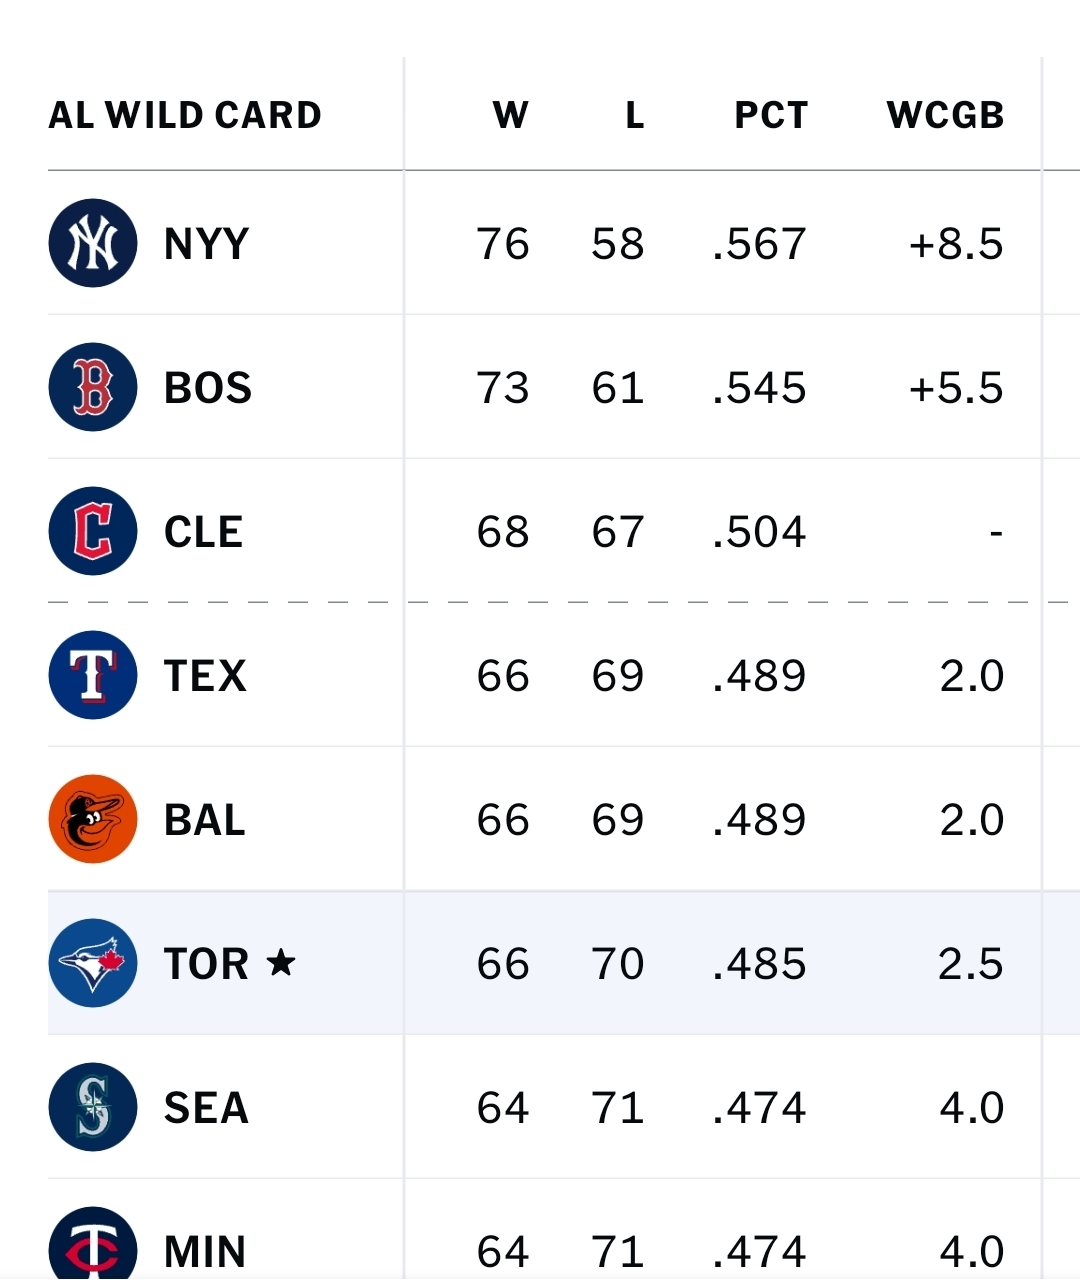Open the NYY team link
Viewport: 1080px width, 1280px height.
(206, 244)
